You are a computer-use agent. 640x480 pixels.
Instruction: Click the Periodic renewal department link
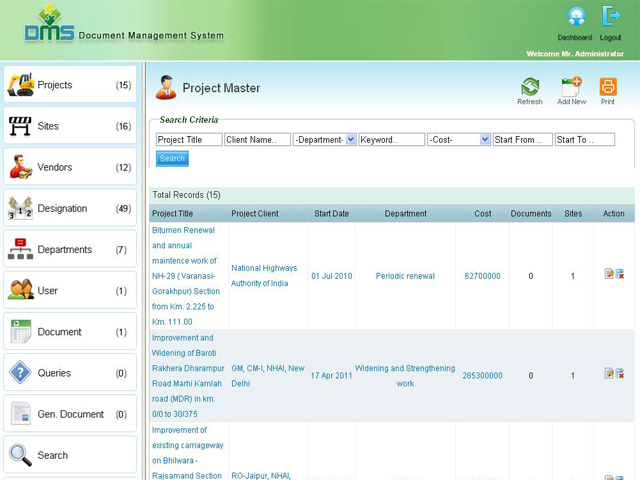coord(405,276)
